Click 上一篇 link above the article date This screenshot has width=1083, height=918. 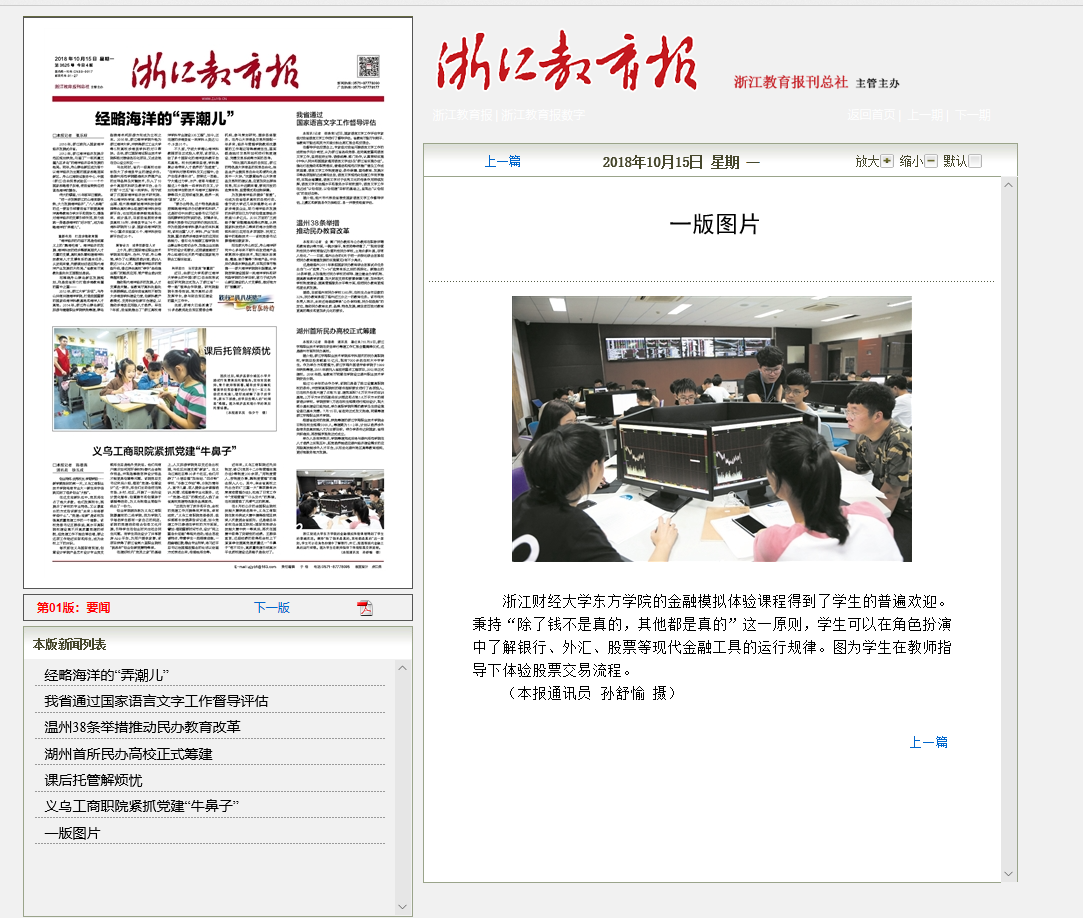(x=502, y=162)
